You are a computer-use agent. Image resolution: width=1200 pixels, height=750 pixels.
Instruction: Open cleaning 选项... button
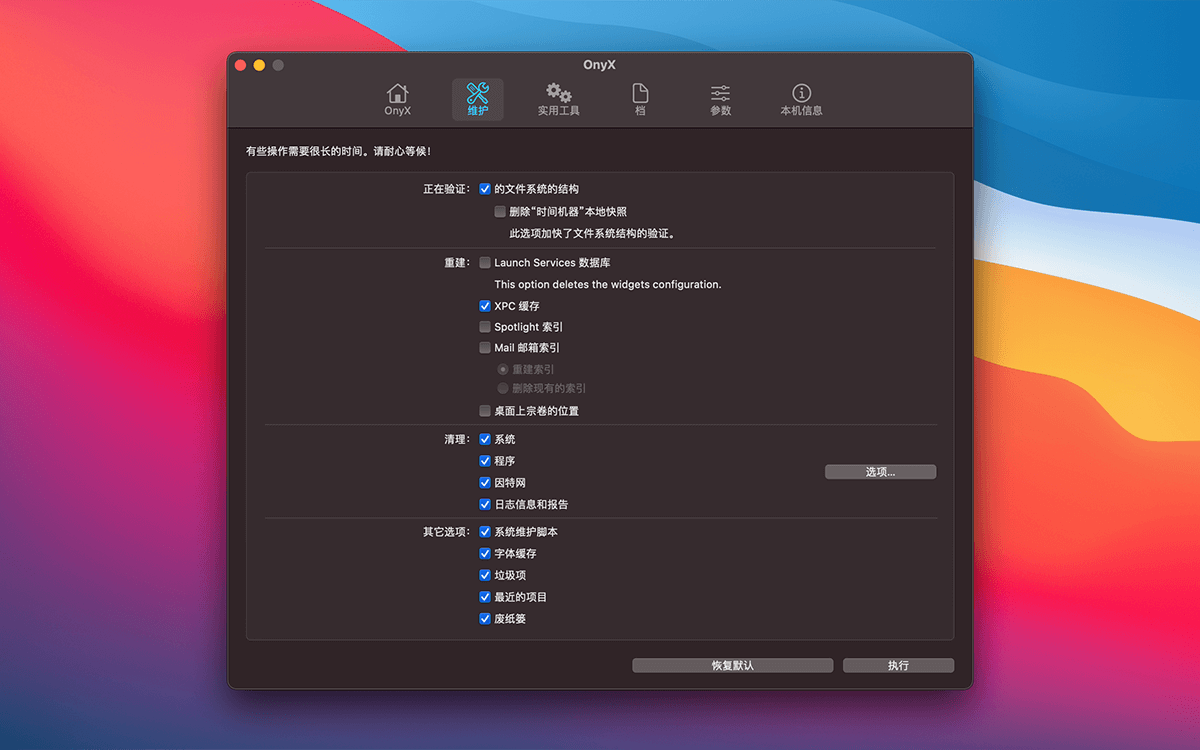click(880, 472)
